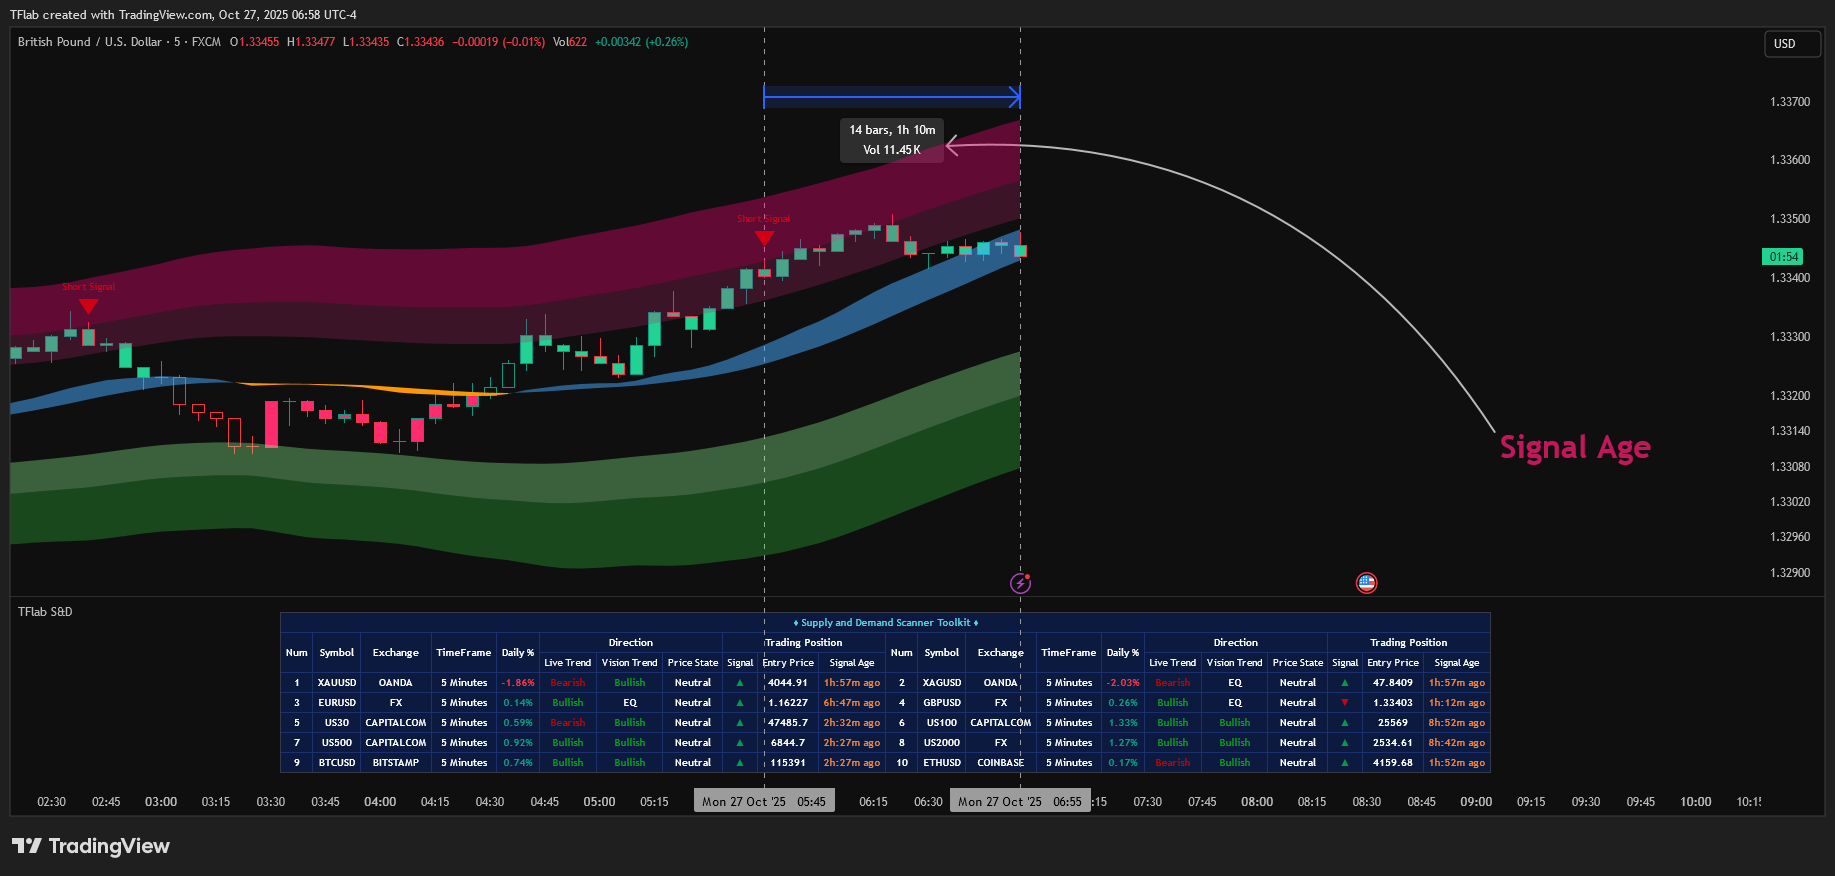Click the US500 symbol cell

point(337,743)
